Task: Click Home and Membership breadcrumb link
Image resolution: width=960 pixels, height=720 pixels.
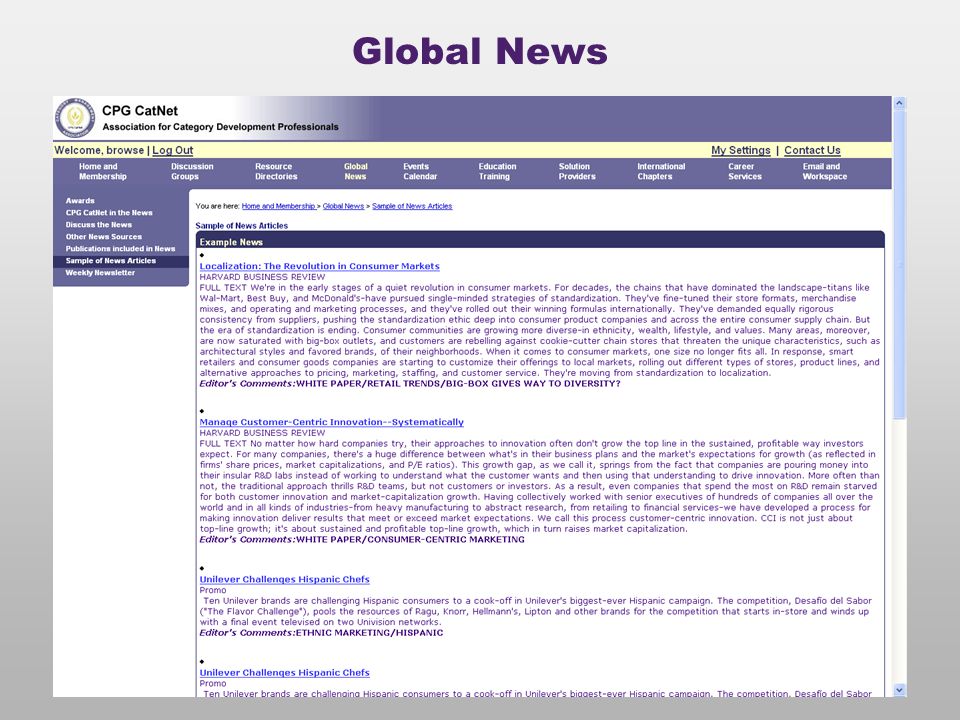Action: click(x=279, y=206)
